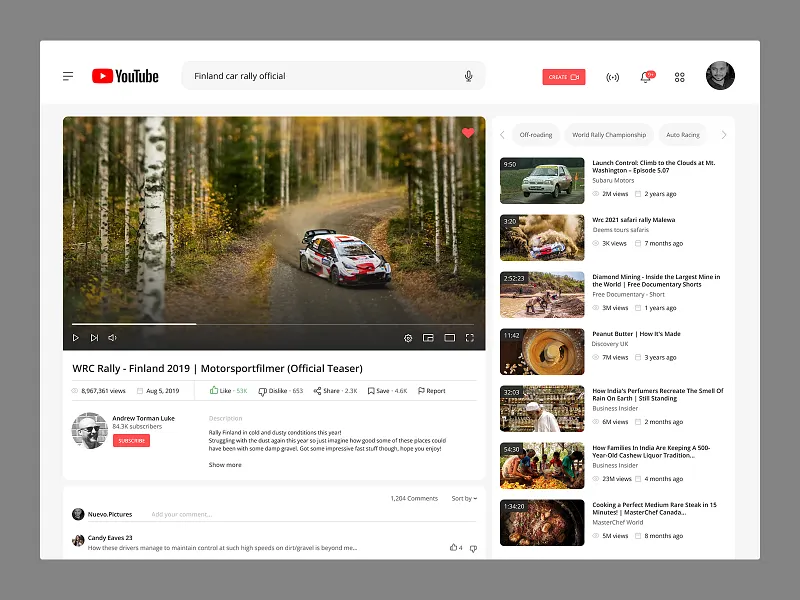Viewport: 800px width, 600px height.
Task: Enter fullscreen on the video player
Action: point(471,338)
